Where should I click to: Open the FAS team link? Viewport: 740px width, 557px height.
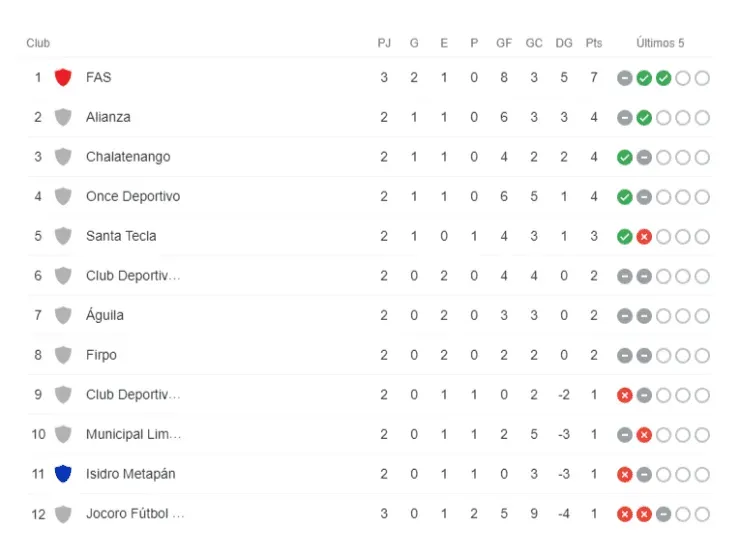tap(98, 77)
